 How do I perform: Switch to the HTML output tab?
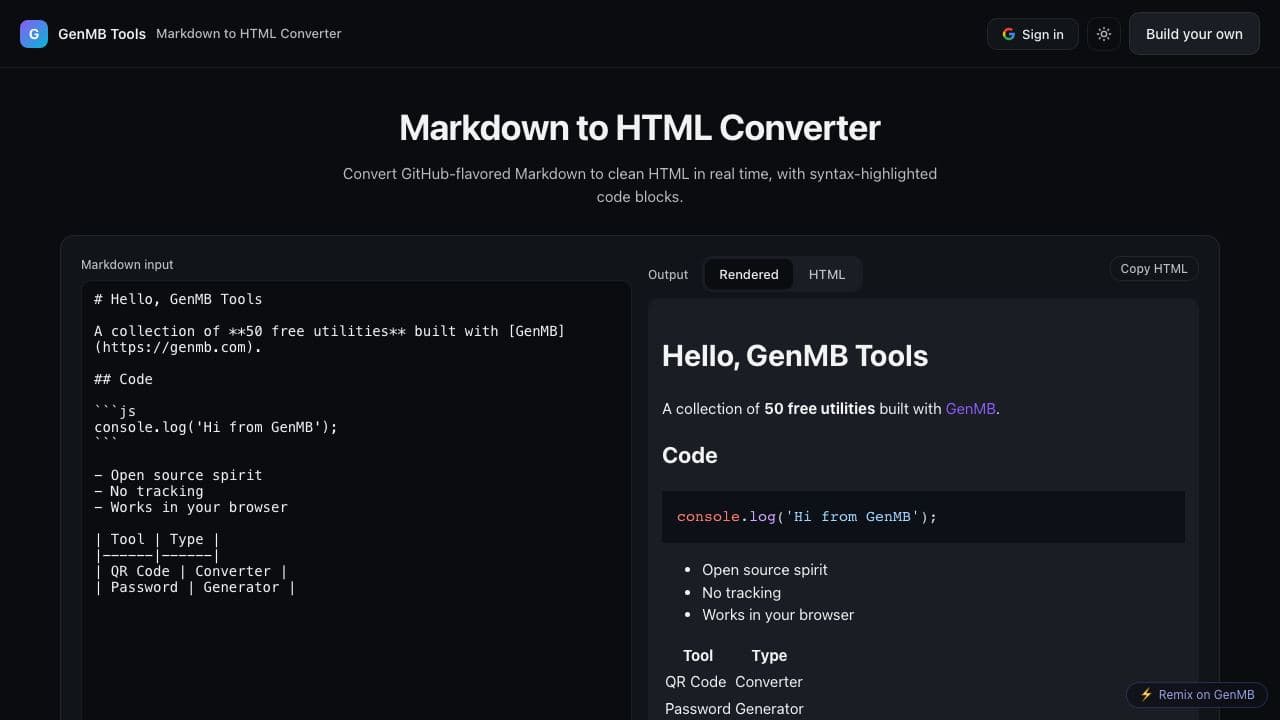click(827, 274)
